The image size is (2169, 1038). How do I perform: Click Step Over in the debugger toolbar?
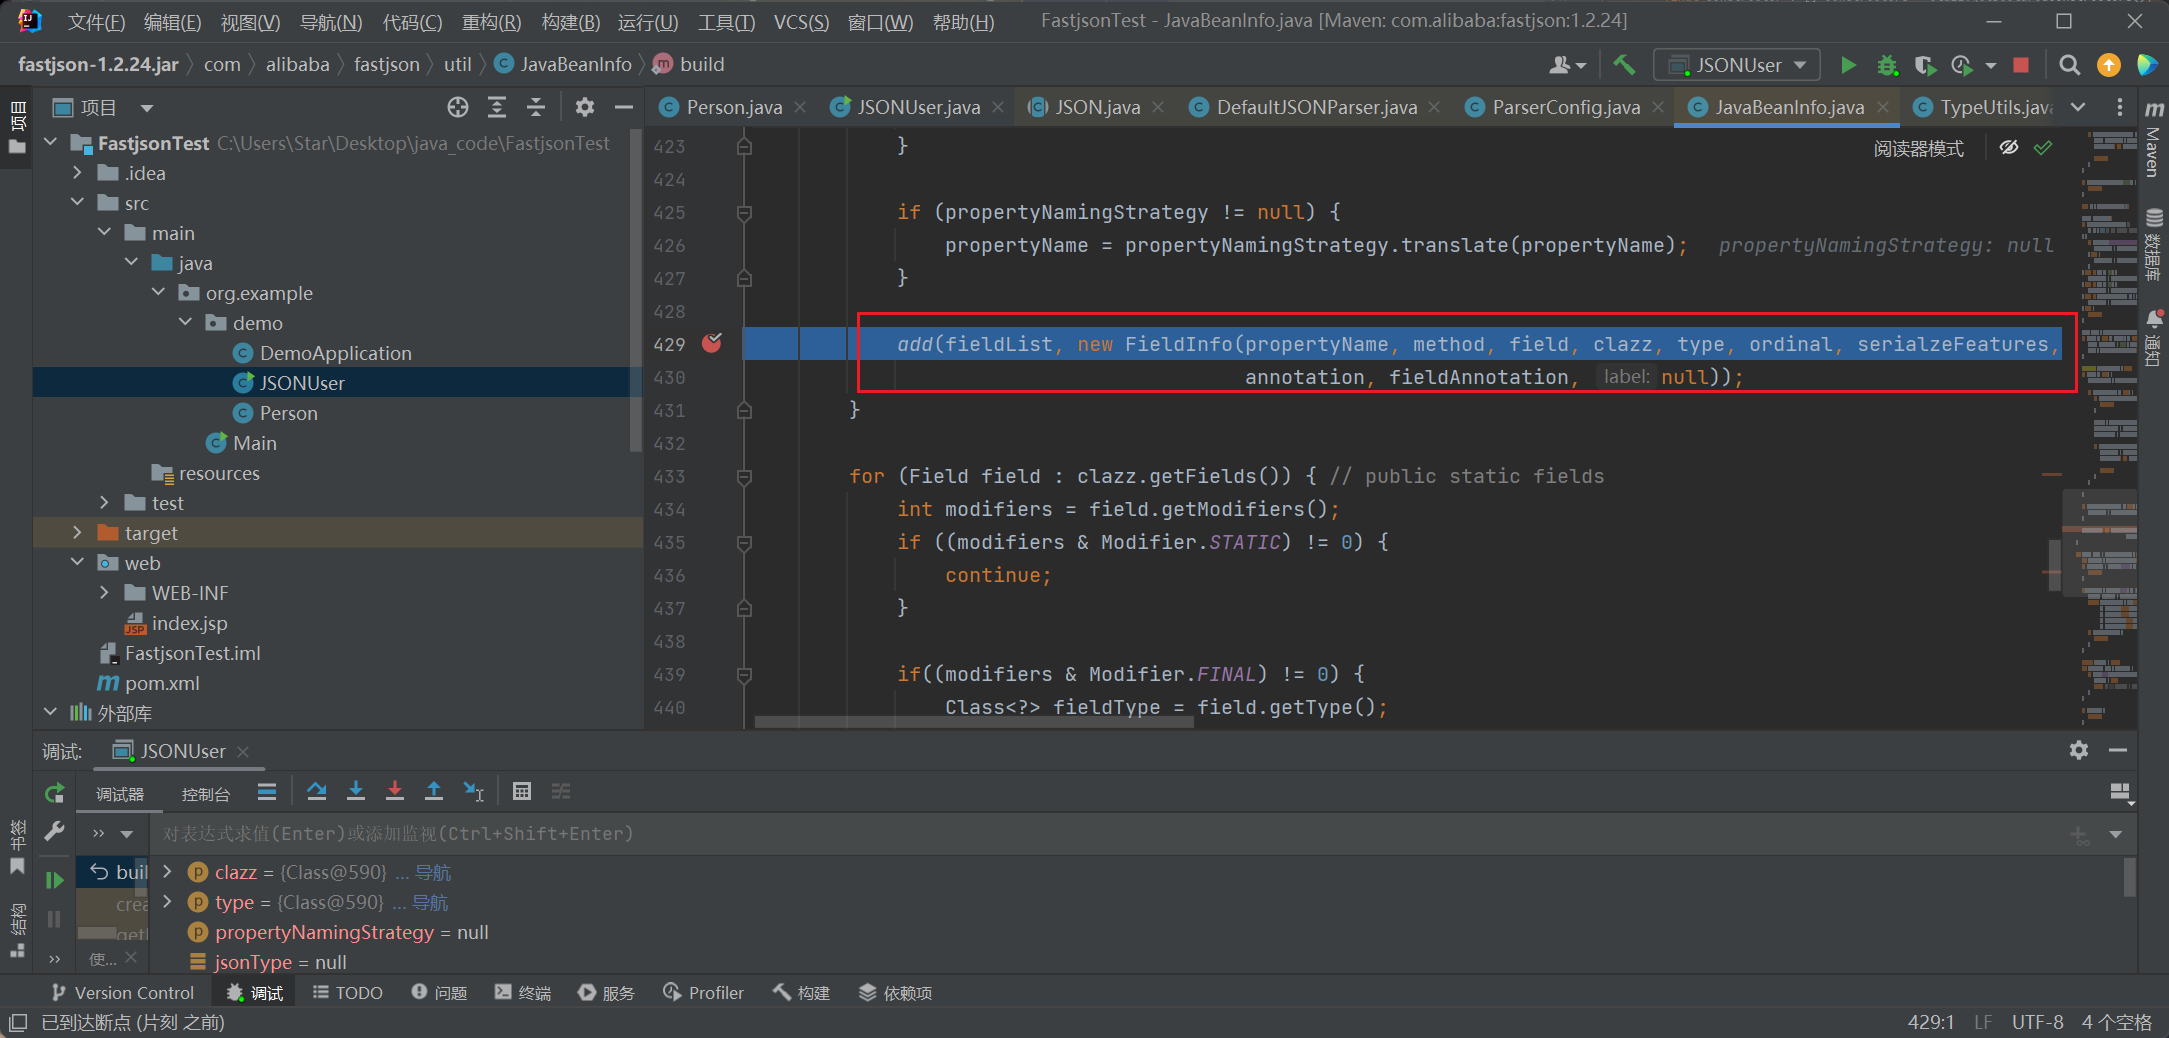(317, 791)
